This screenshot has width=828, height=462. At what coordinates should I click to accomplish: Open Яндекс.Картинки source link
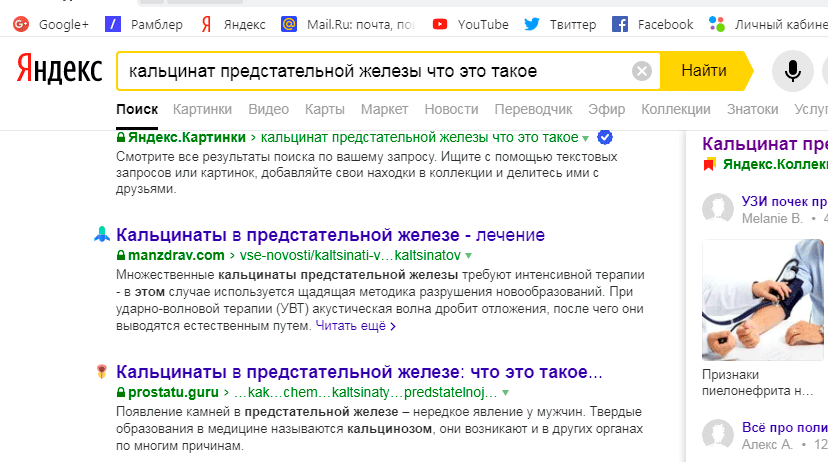187,137
